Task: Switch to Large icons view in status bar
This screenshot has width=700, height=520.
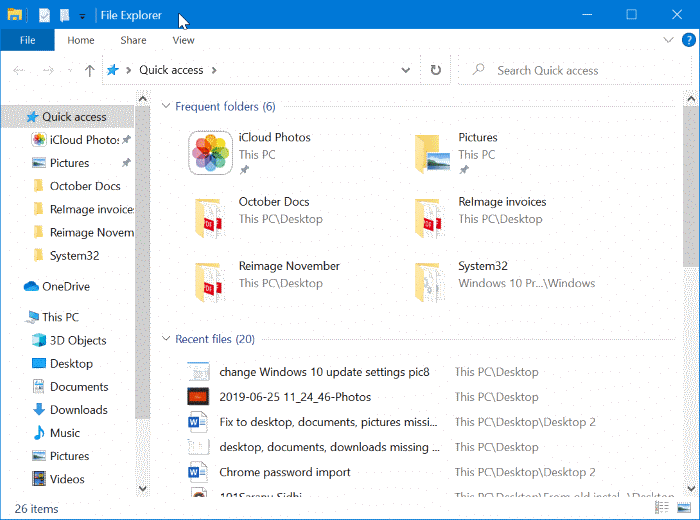Action: click(684, 508)
